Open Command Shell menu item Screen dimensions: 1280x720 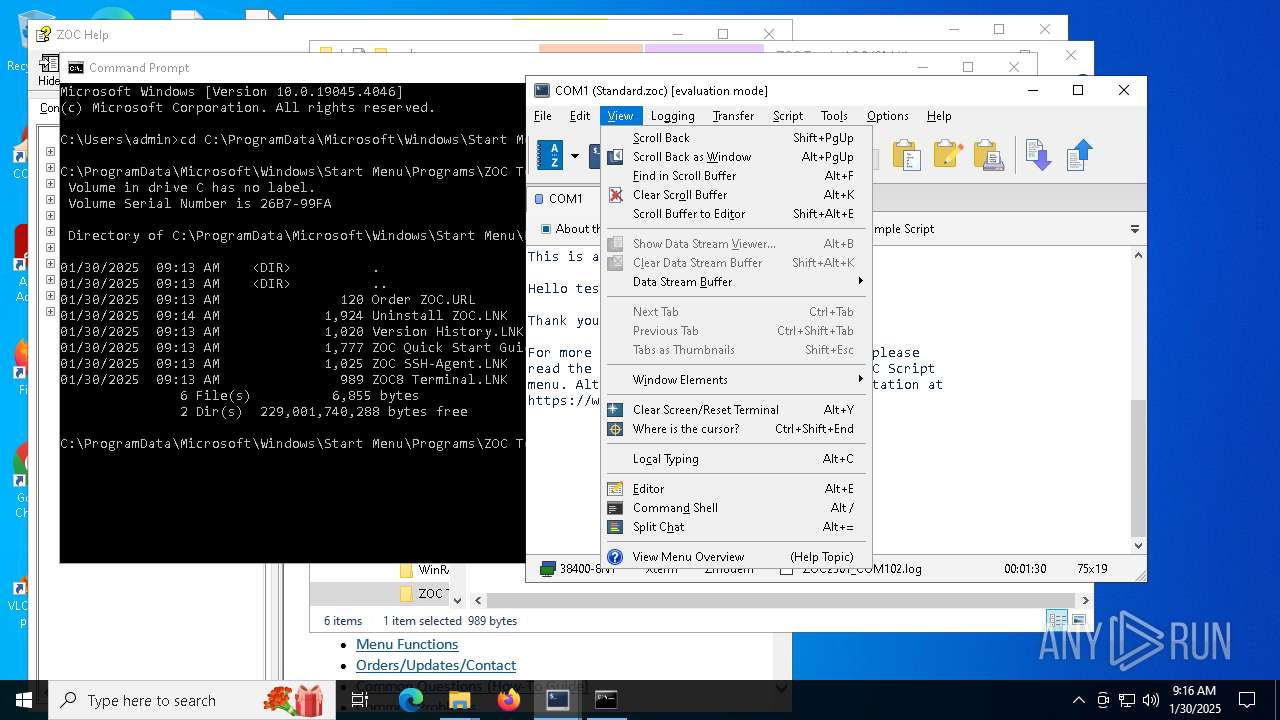(735, 508)
